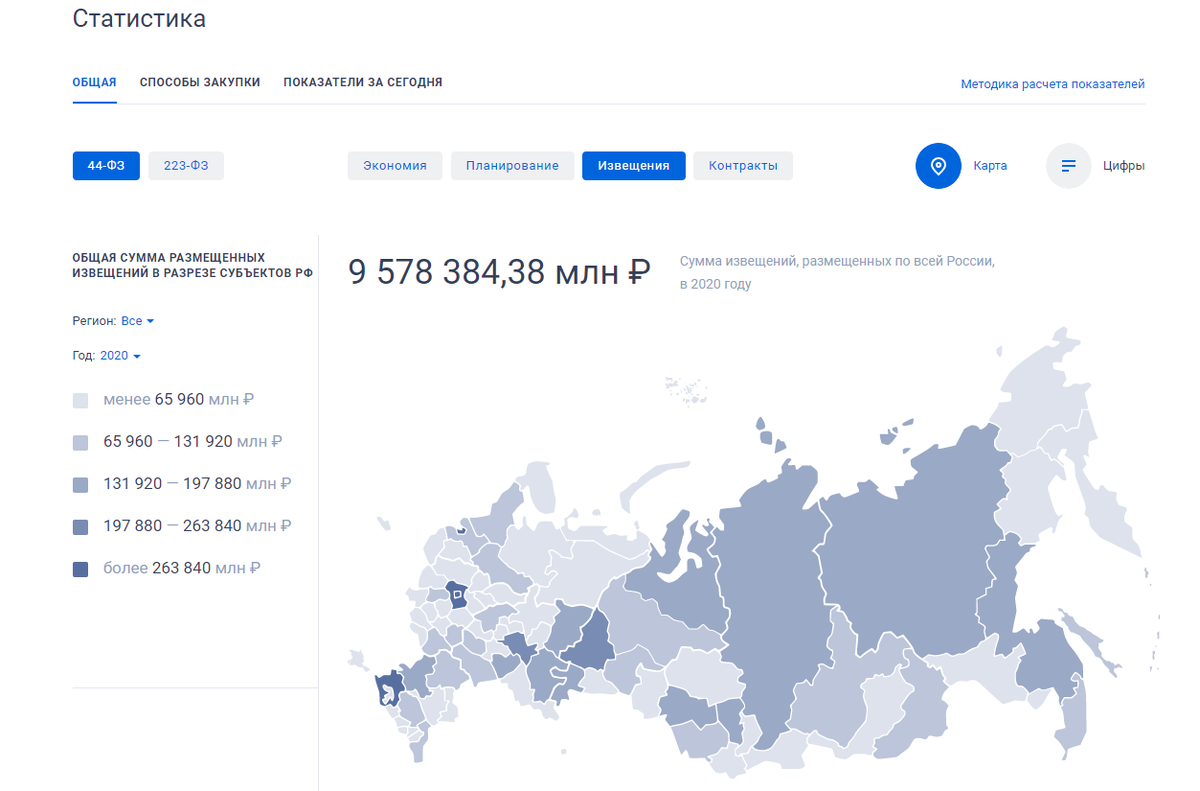Click the более 263 840 млн legend text
The width and height of the screenshot is (1200, 791).
pyautogui.click(x=182, y=568)
